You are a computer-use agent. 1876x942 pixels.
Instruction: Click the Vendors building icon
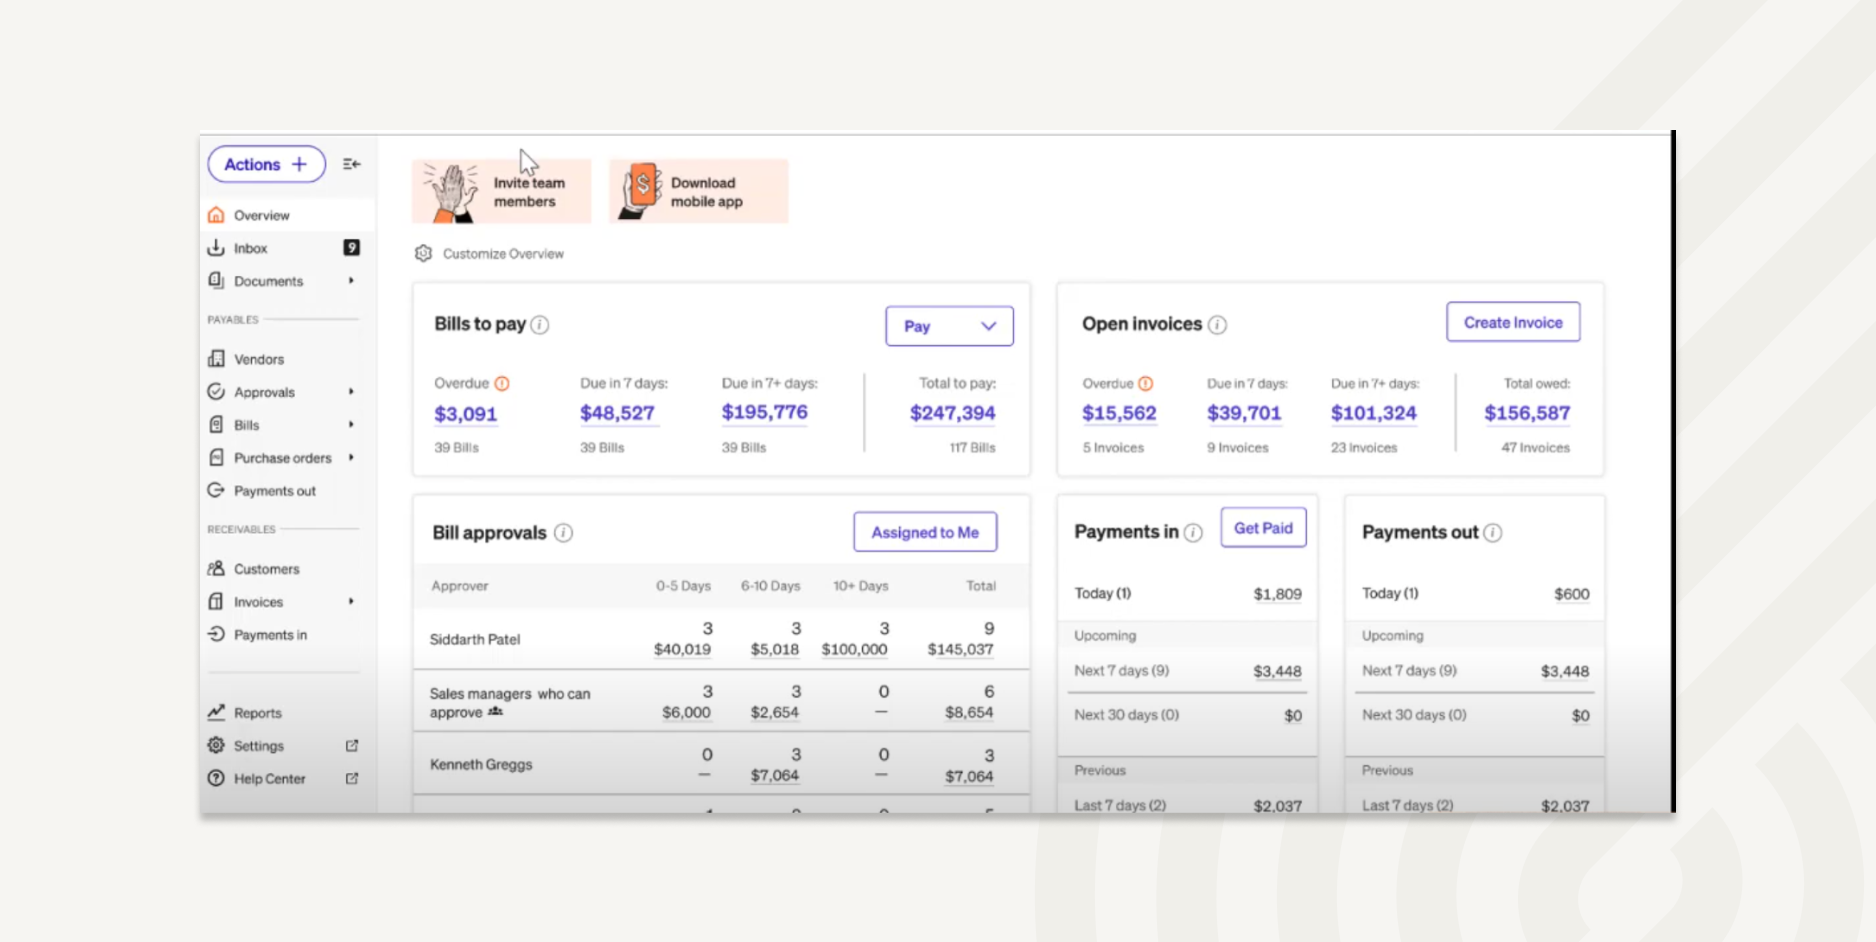pos(216,358)
